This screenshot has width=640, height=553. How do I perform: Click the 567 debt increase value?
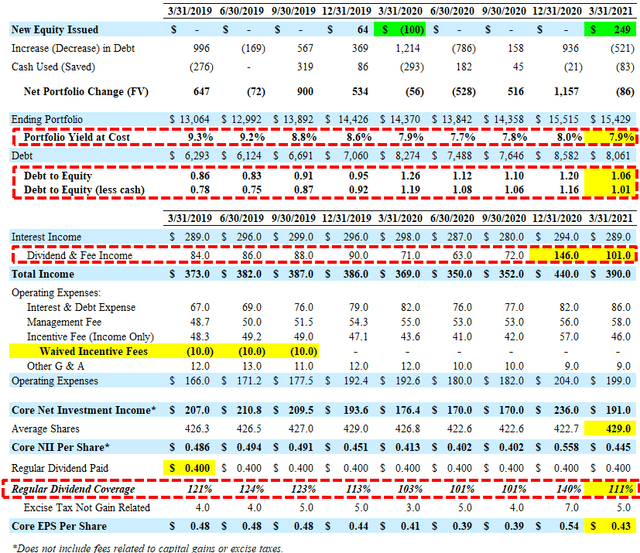pyautogui.click(x=305, y=48)
